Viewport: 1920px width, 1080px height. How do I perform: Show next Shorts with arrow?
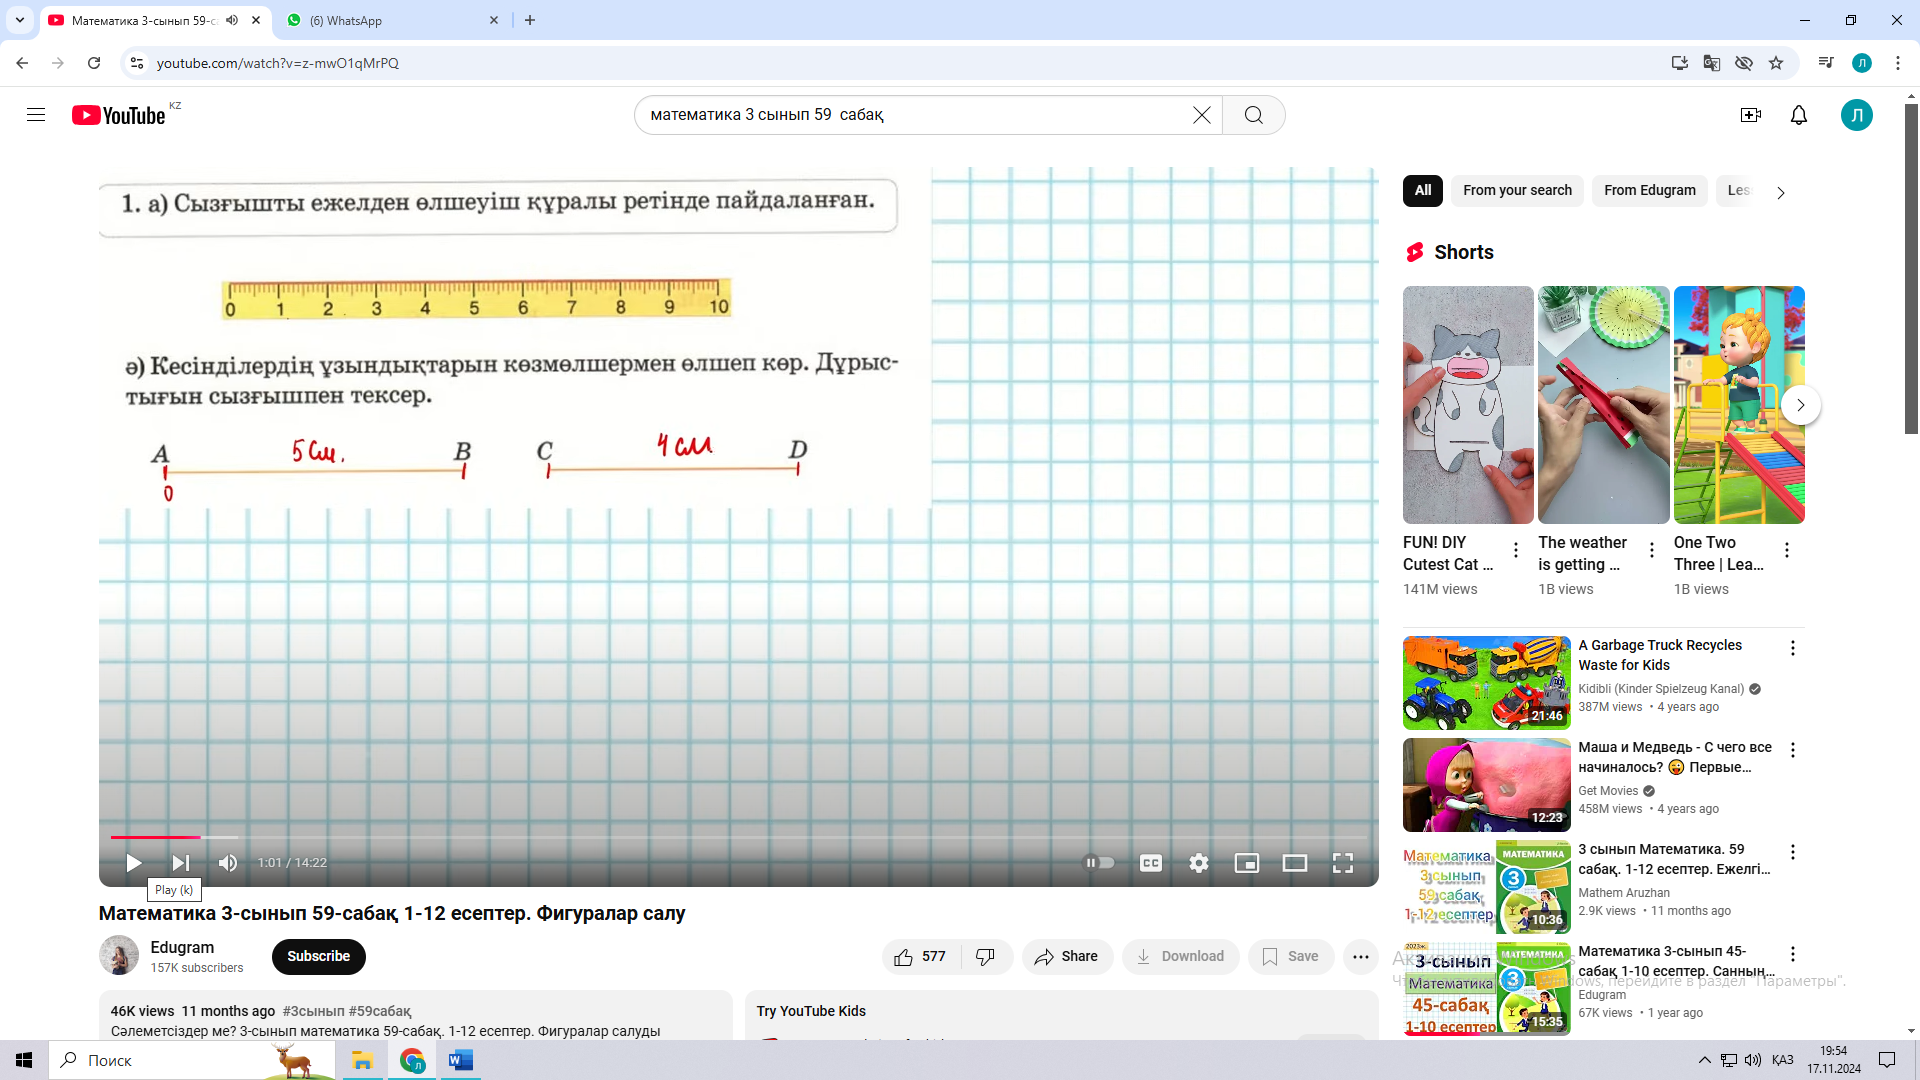point(1800,405)
